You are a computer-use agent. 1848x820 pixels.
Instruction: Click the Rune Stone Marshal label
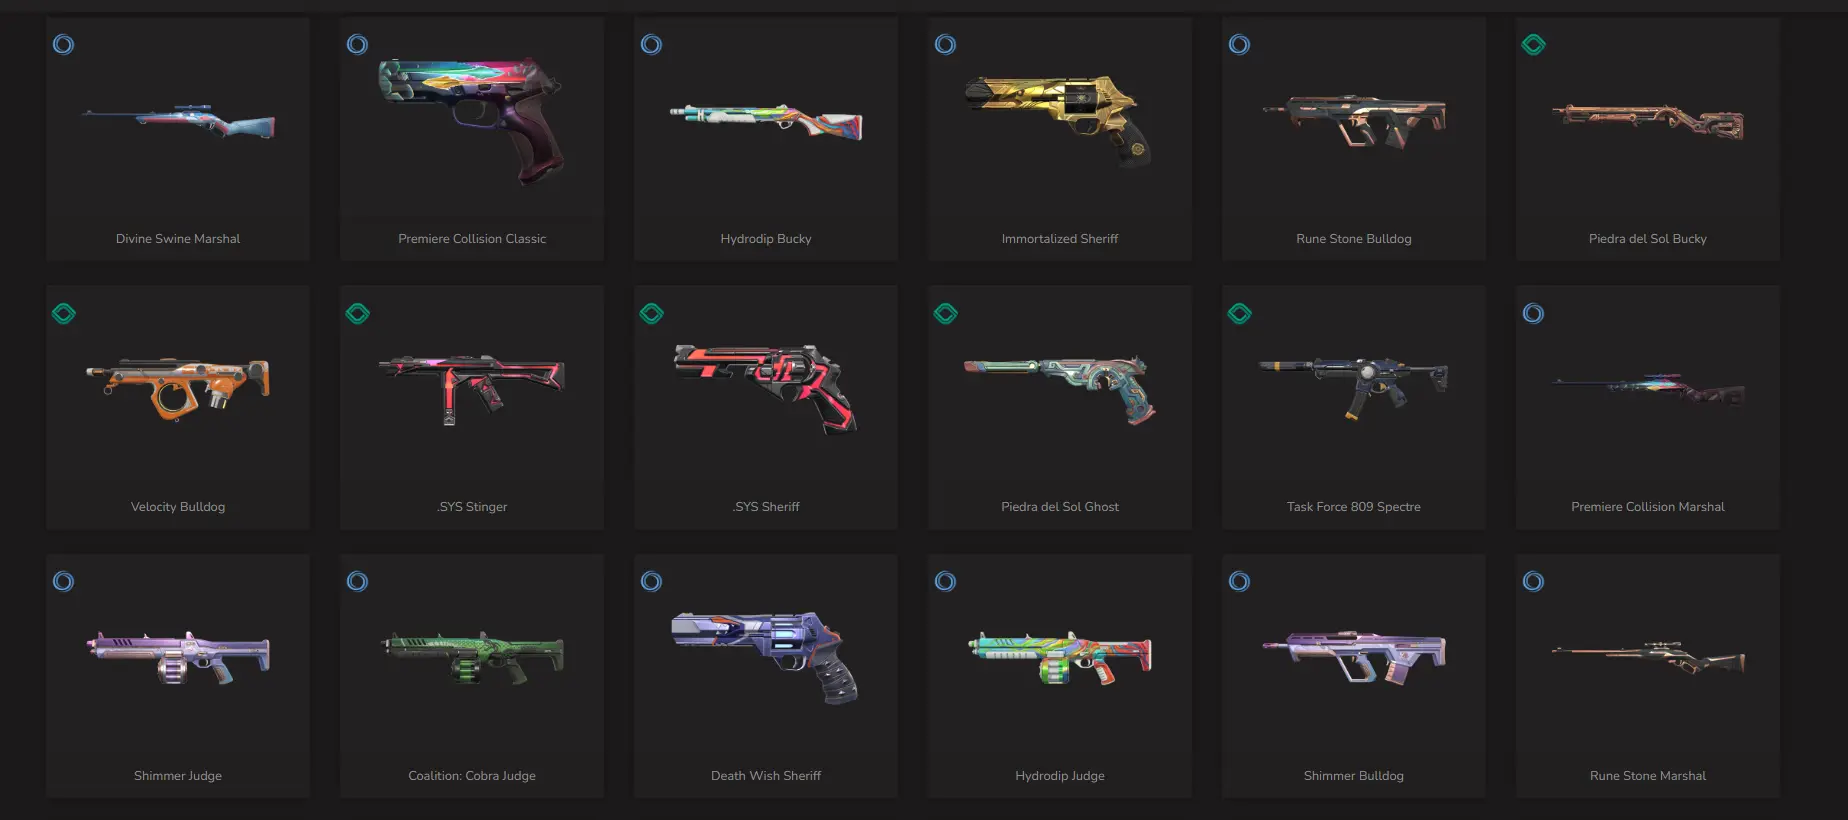(1648, 776)
